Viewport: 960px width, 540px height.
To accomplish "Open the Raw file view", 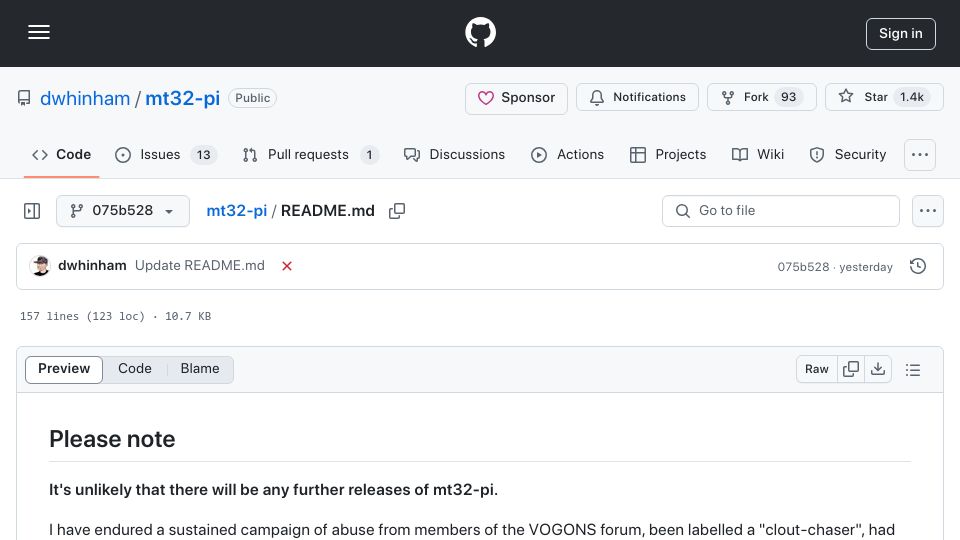I will [x=817, y=369].
